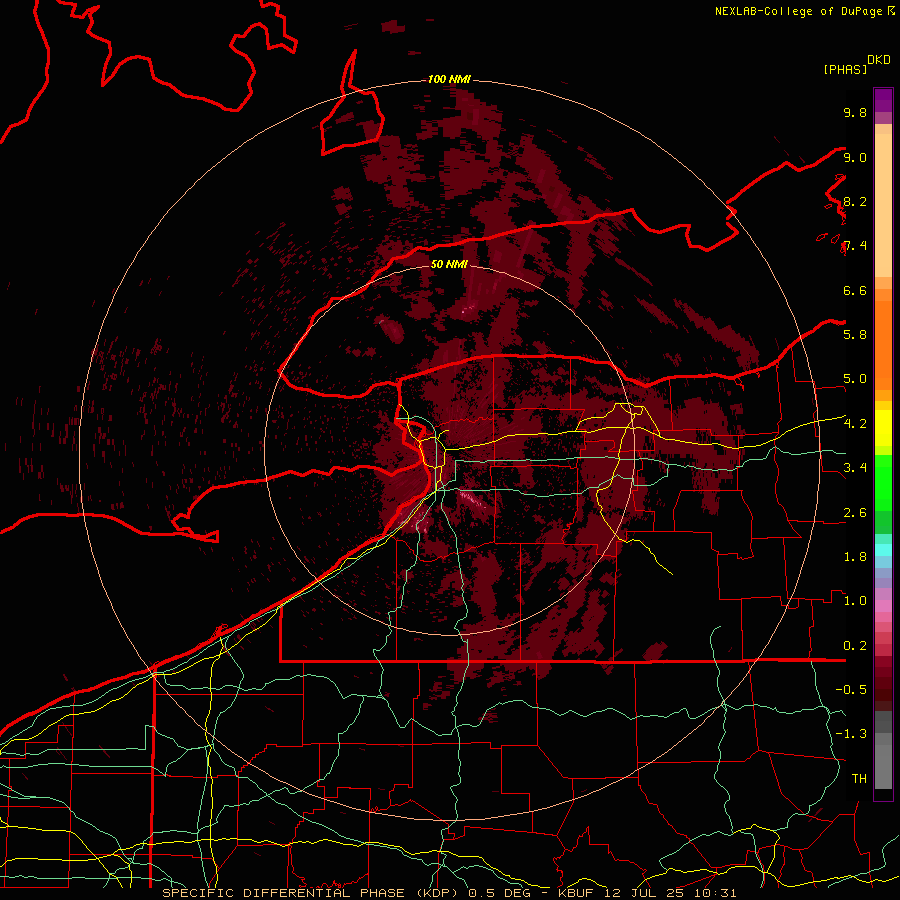
Task: Click the TH label on the color scale
Action: point(859,779)
